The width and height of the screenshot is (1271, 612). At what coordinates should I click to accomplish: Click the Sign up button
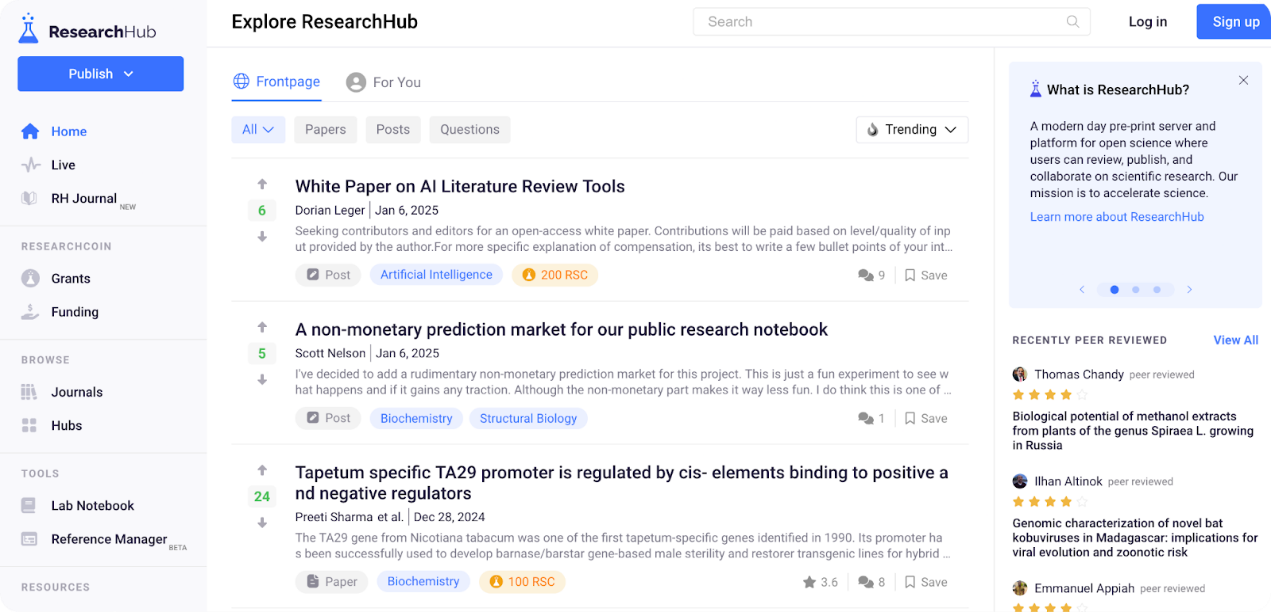(x=1235, y=22)
